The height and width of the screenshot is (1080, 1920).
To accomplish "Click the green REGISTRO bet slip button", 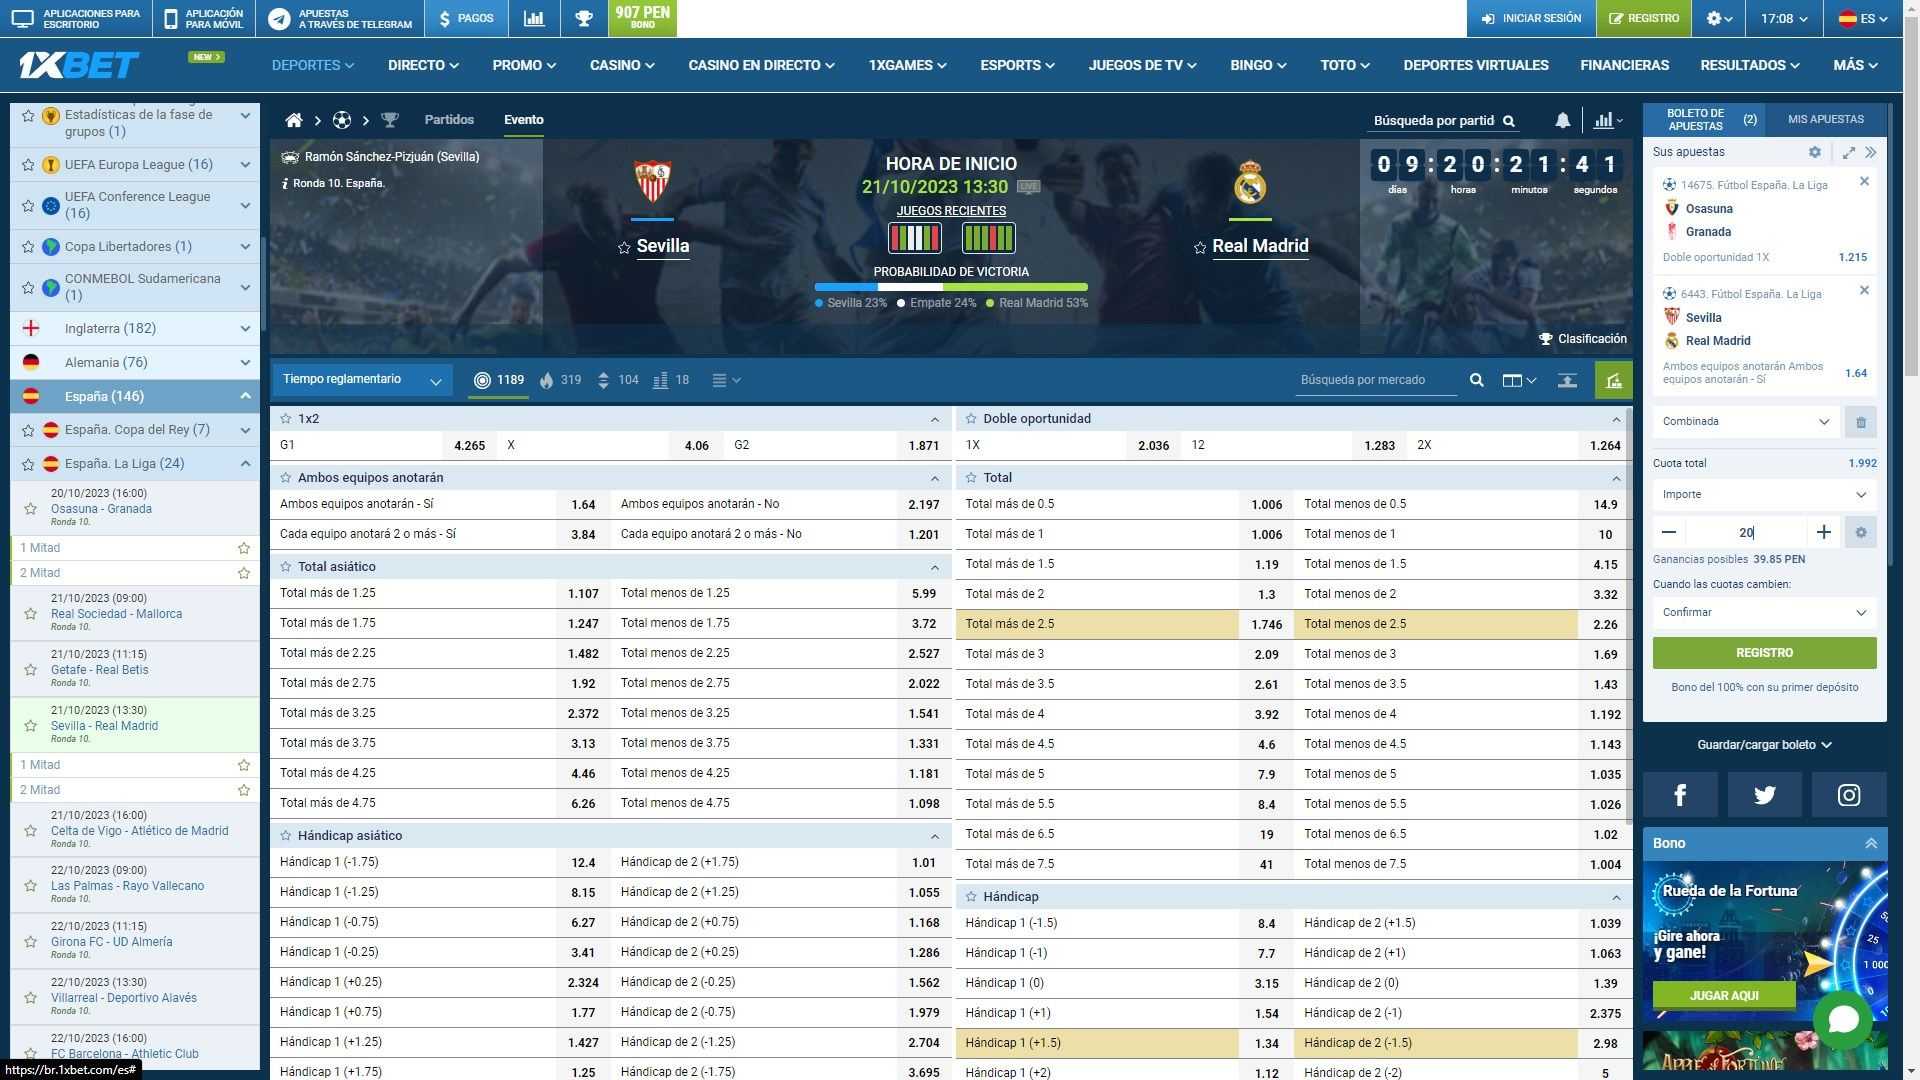I will click(1764, 653).
